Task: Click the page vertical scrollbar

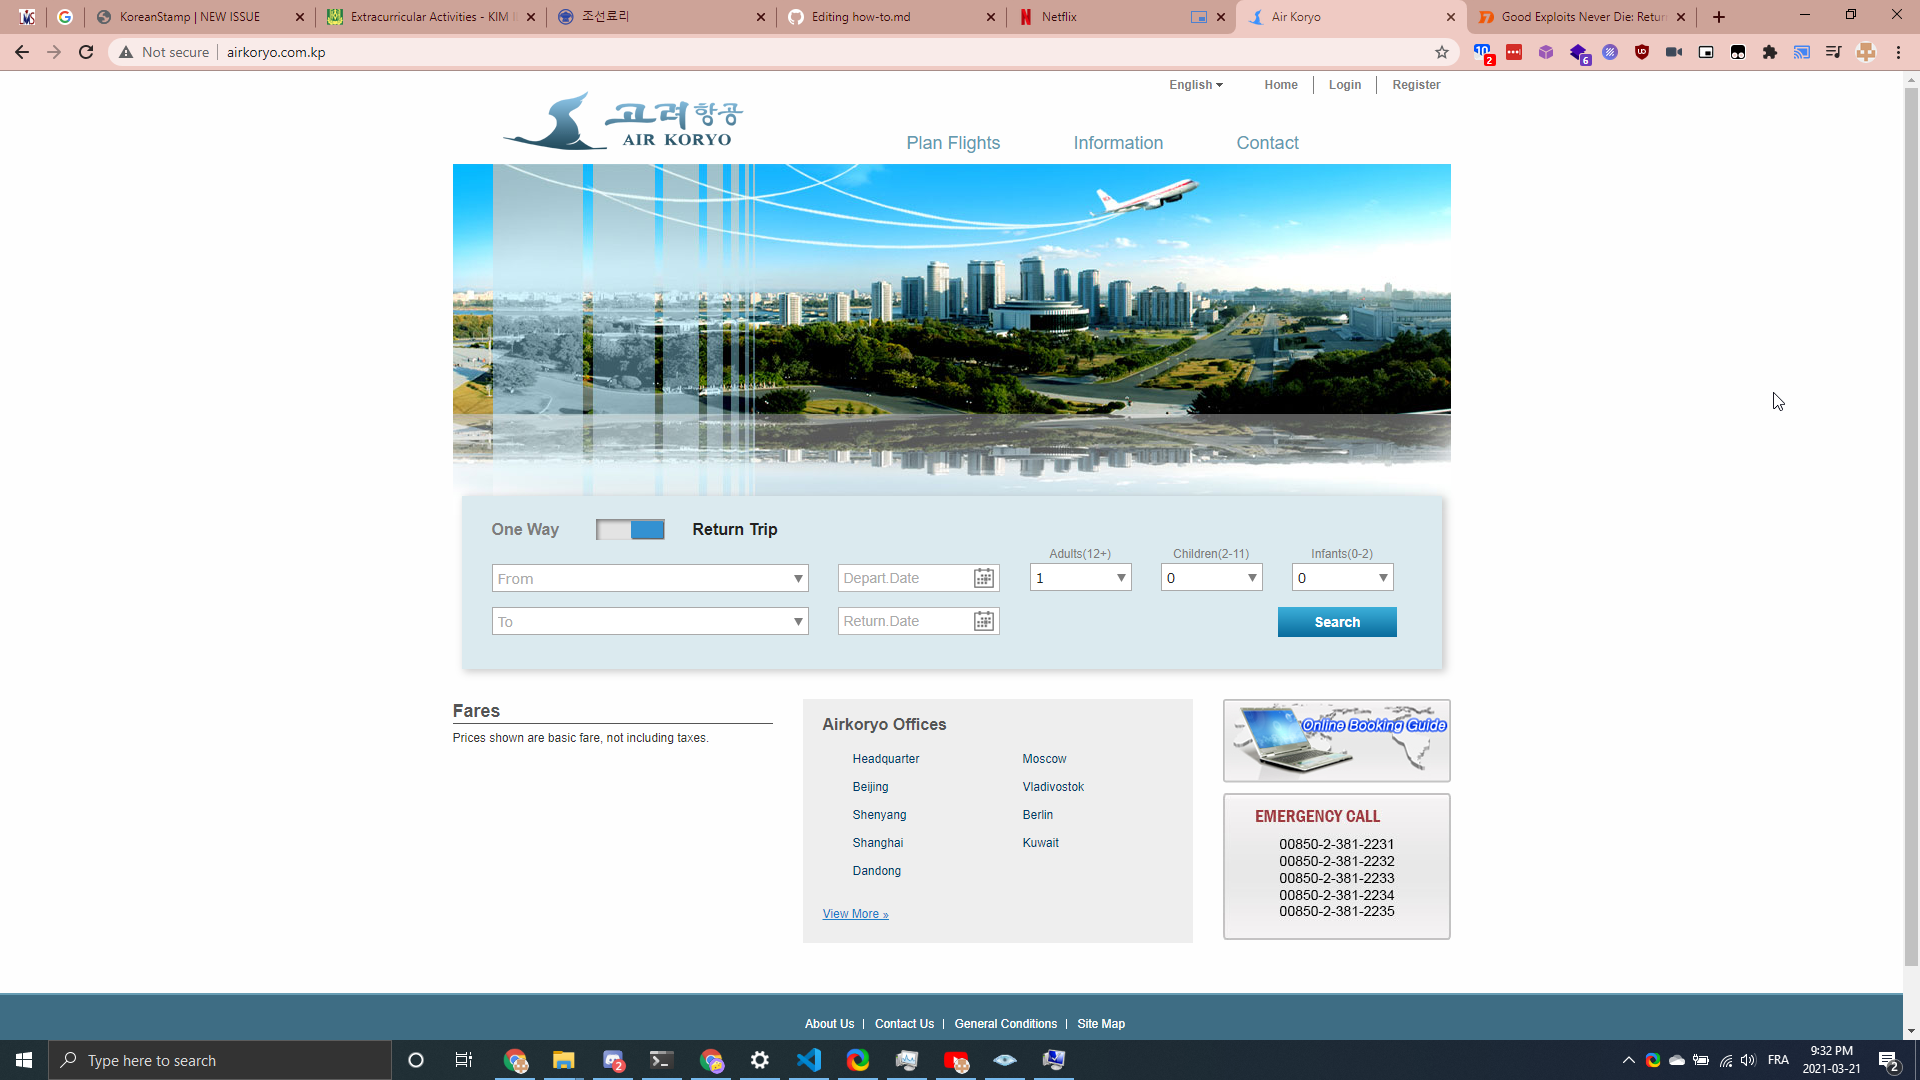Action: click(1911, 500)
